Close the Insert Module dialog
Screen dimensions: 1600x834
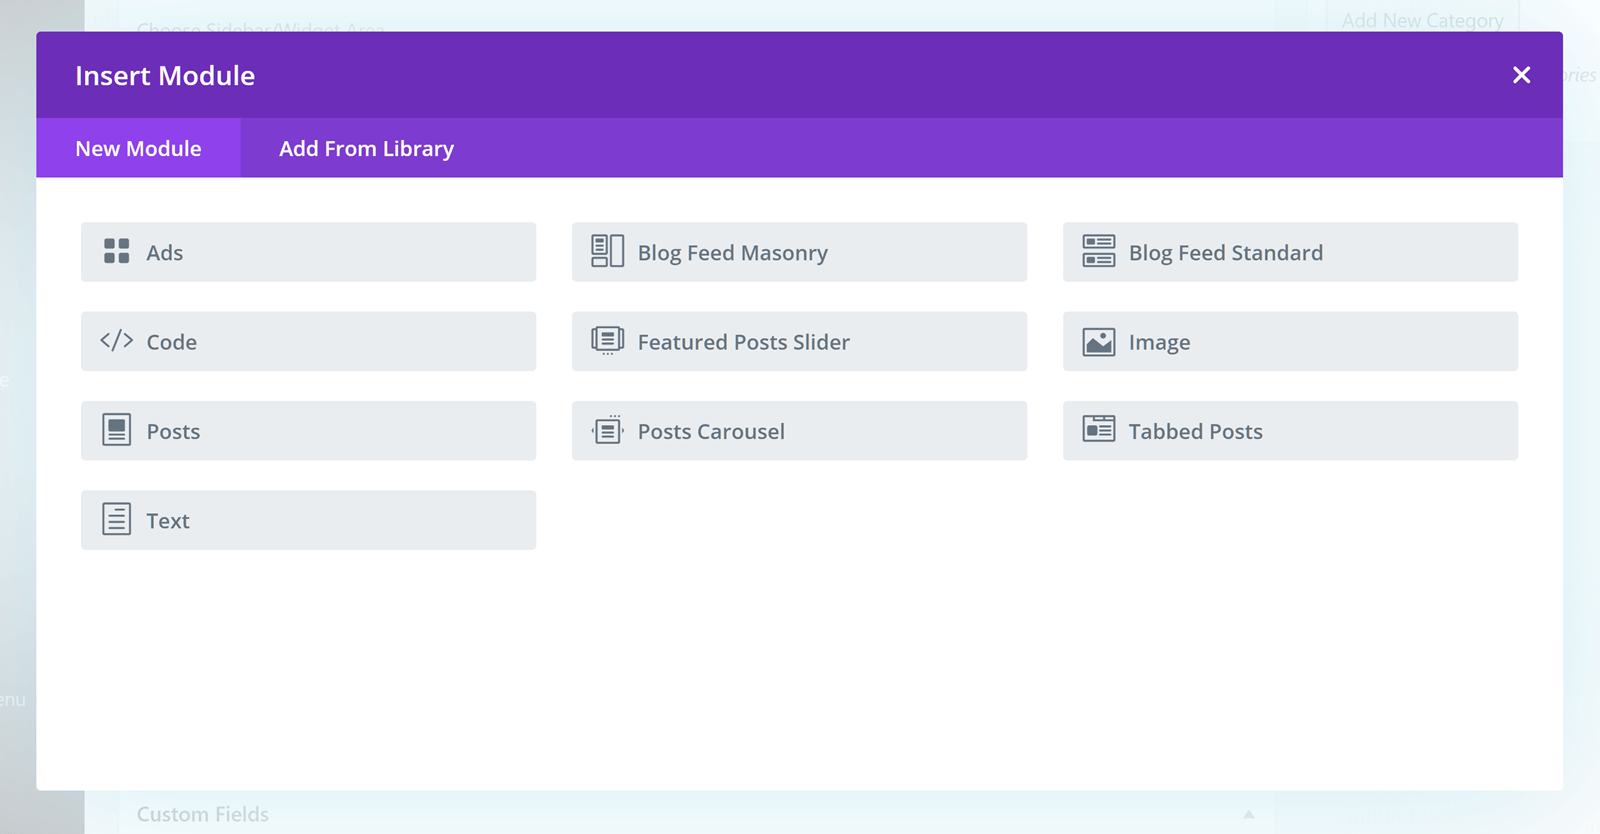(x=1521, y=75)
